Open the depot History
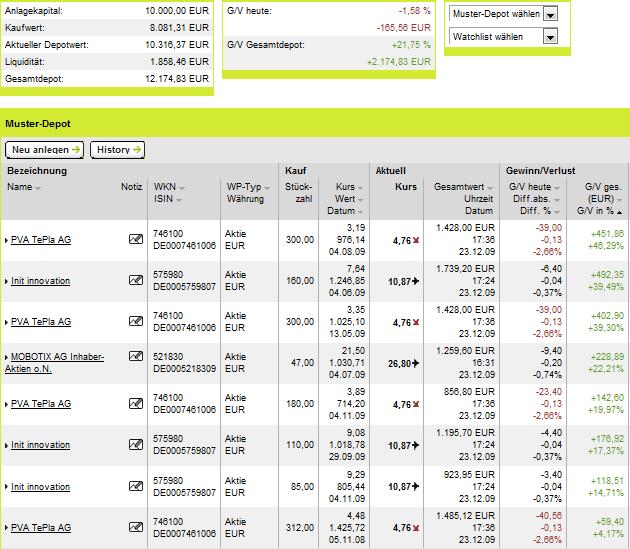This screenshot has height=549, width=630. (117, 150)
